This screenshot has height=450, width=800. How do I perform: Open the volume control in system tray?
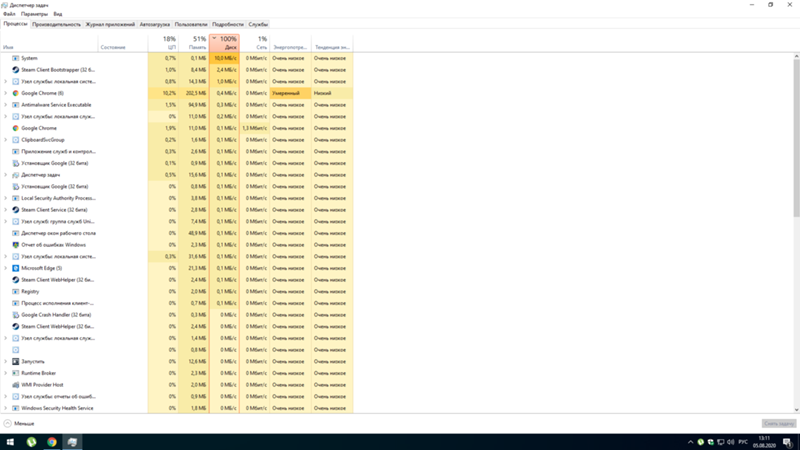tap(731, 442)
